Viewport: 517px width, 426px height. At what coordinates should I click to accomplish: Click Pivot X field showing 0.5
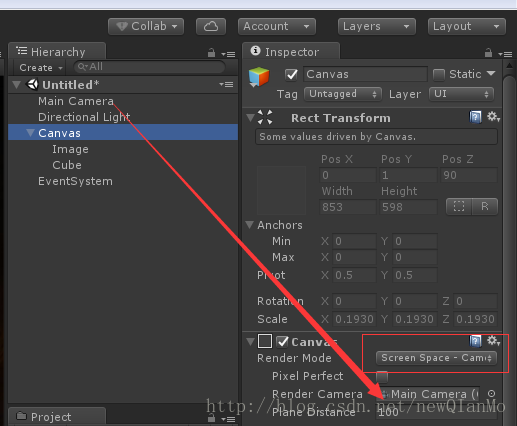tap(354, 275)
